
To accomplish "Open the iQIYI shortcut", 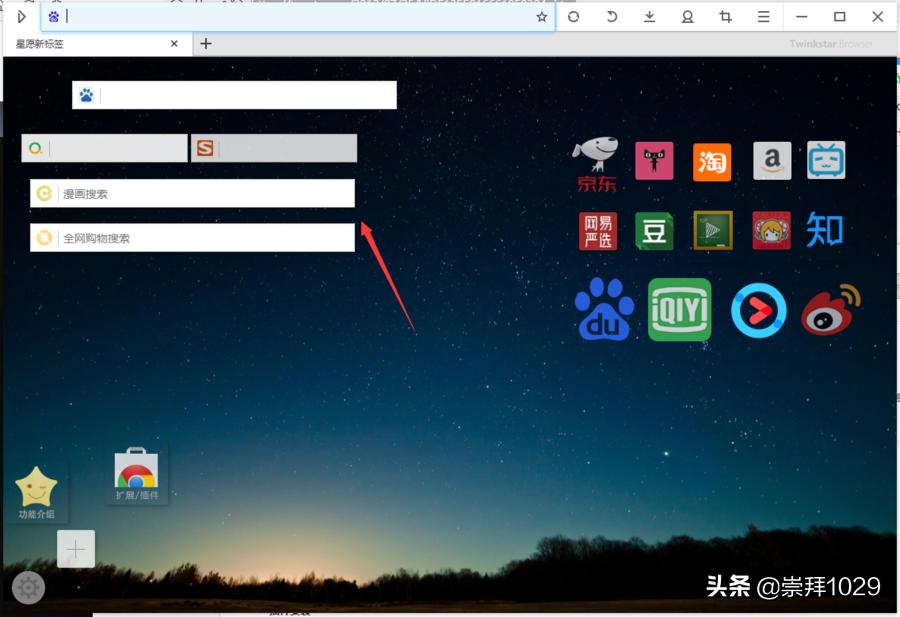I will click(x=680, y=310).
